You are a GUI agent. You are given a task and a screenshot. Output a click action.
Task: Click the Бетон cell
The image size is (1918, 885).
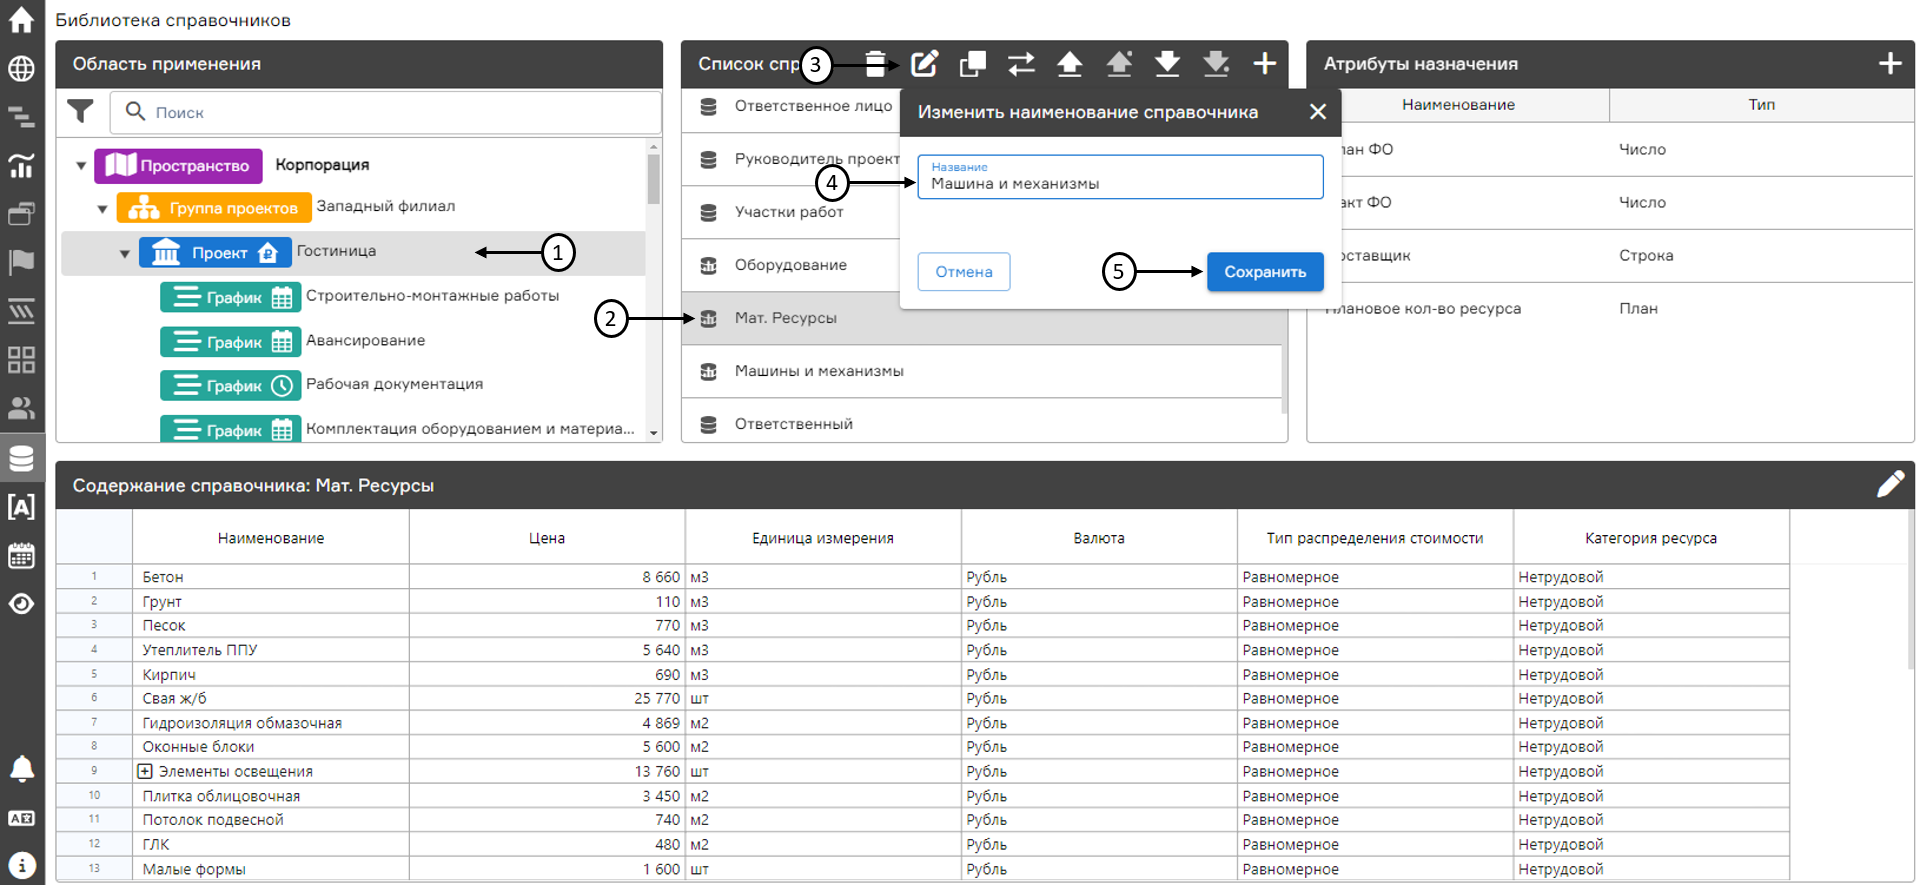point(271,577)
